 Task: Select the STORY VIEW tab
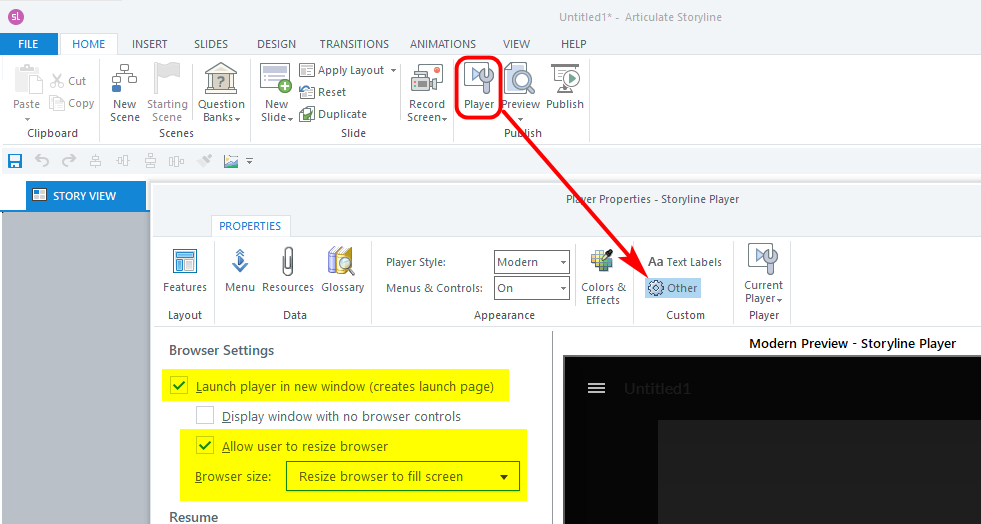(86, 196)
